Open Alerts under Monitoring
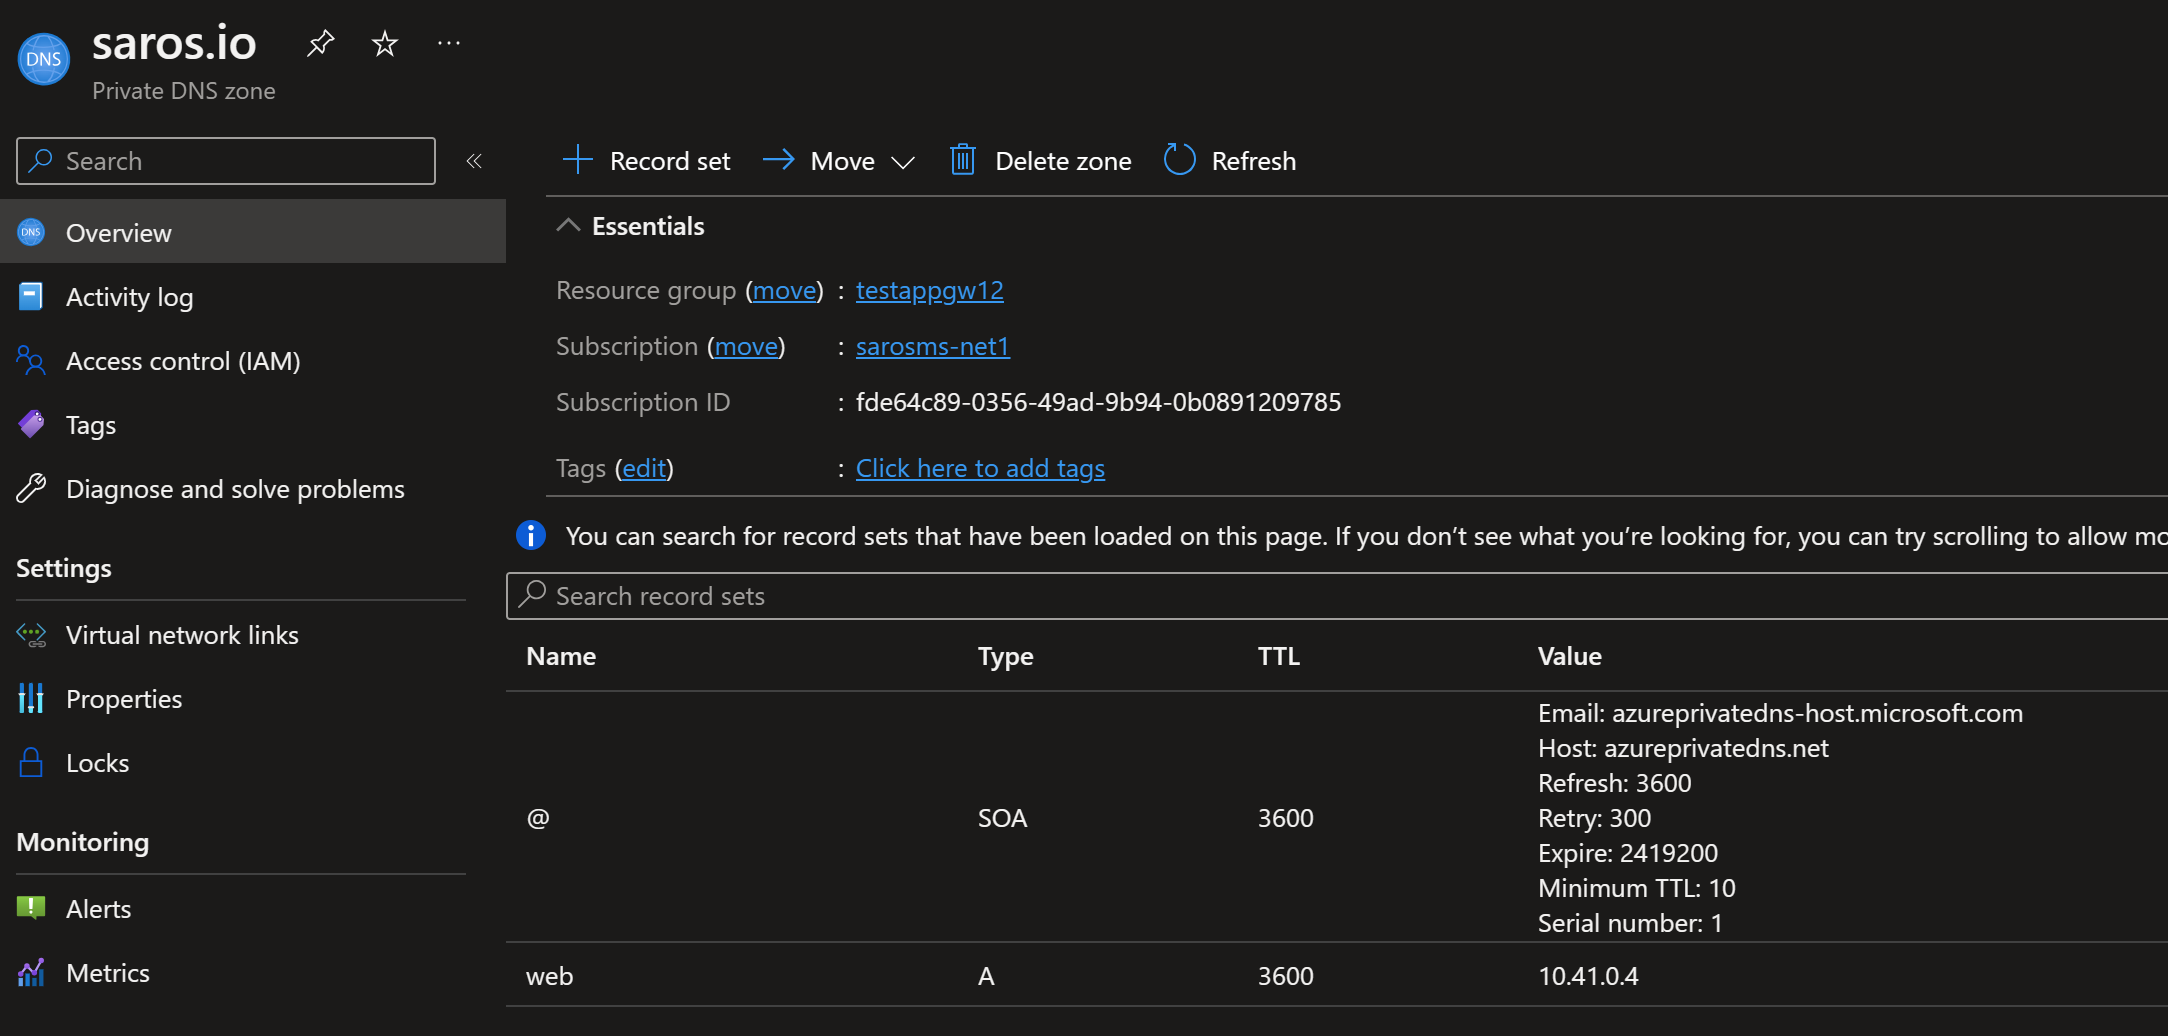 [99, 909]
